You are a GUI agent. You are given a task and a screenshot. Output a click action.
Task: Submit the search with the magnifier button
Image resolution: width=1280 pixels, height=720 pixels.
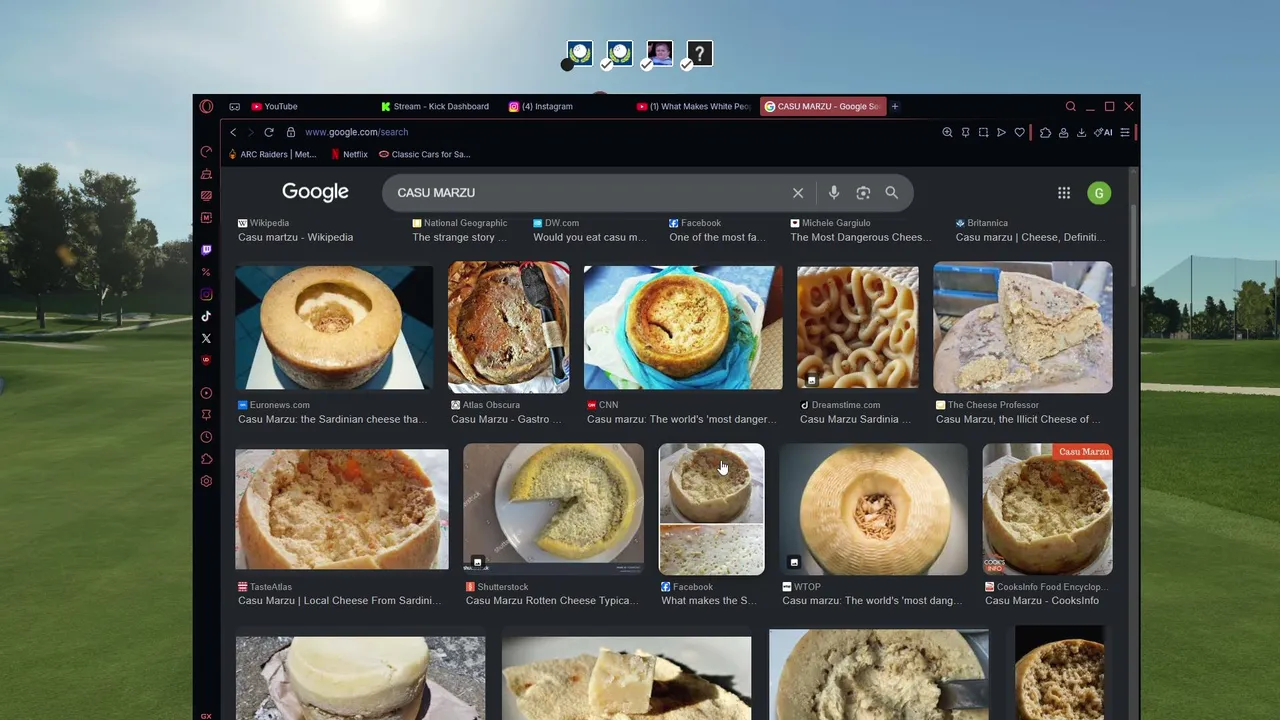point(891,193)
